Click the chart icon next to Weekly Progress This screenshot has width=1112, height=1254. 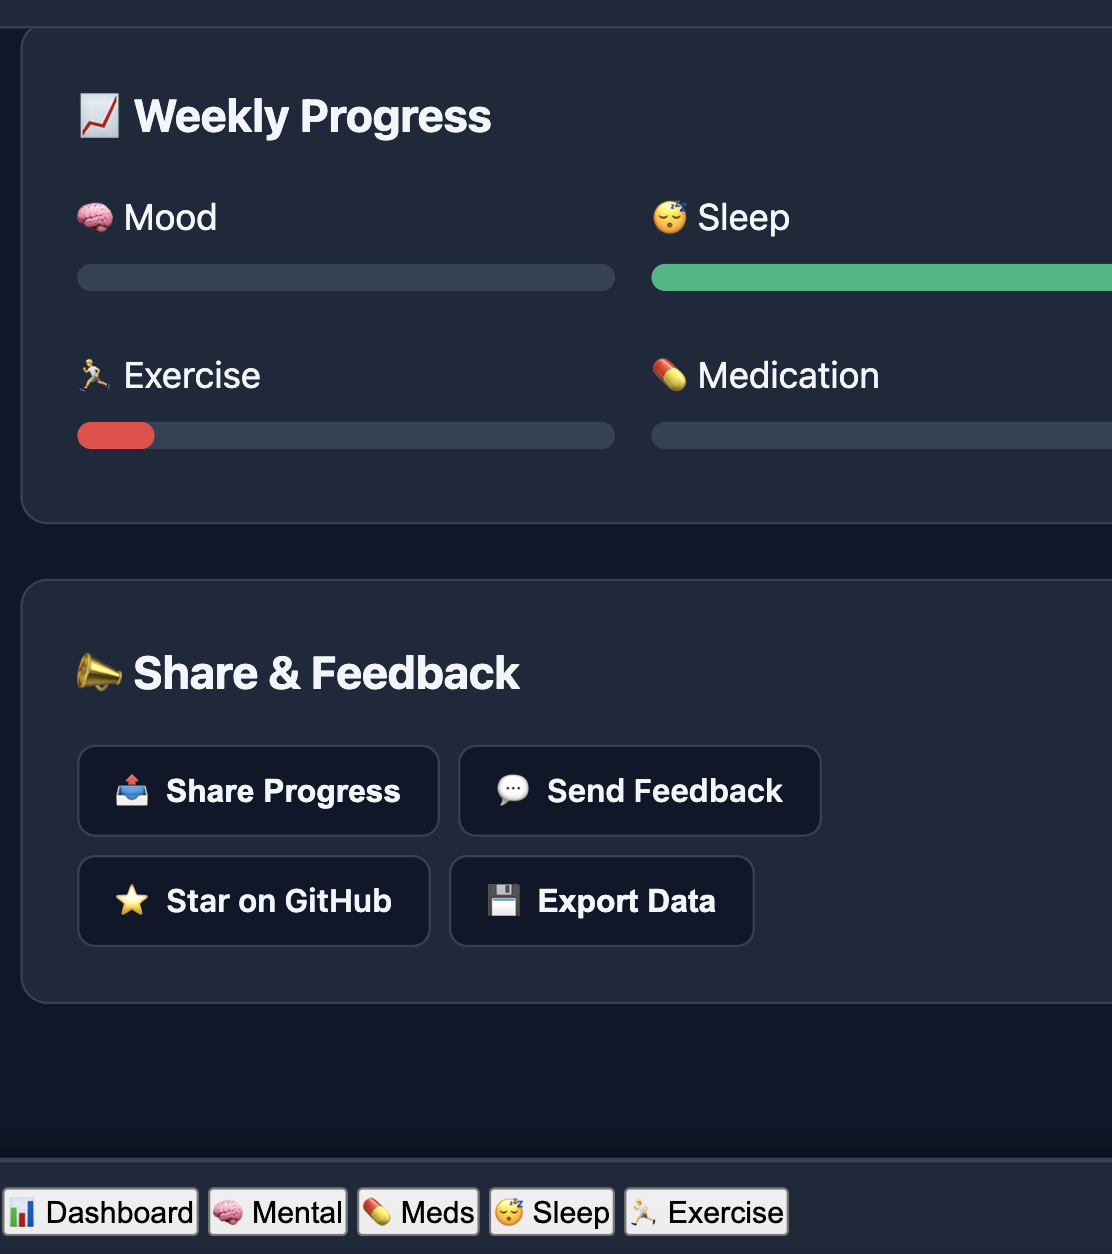(99, 115)
